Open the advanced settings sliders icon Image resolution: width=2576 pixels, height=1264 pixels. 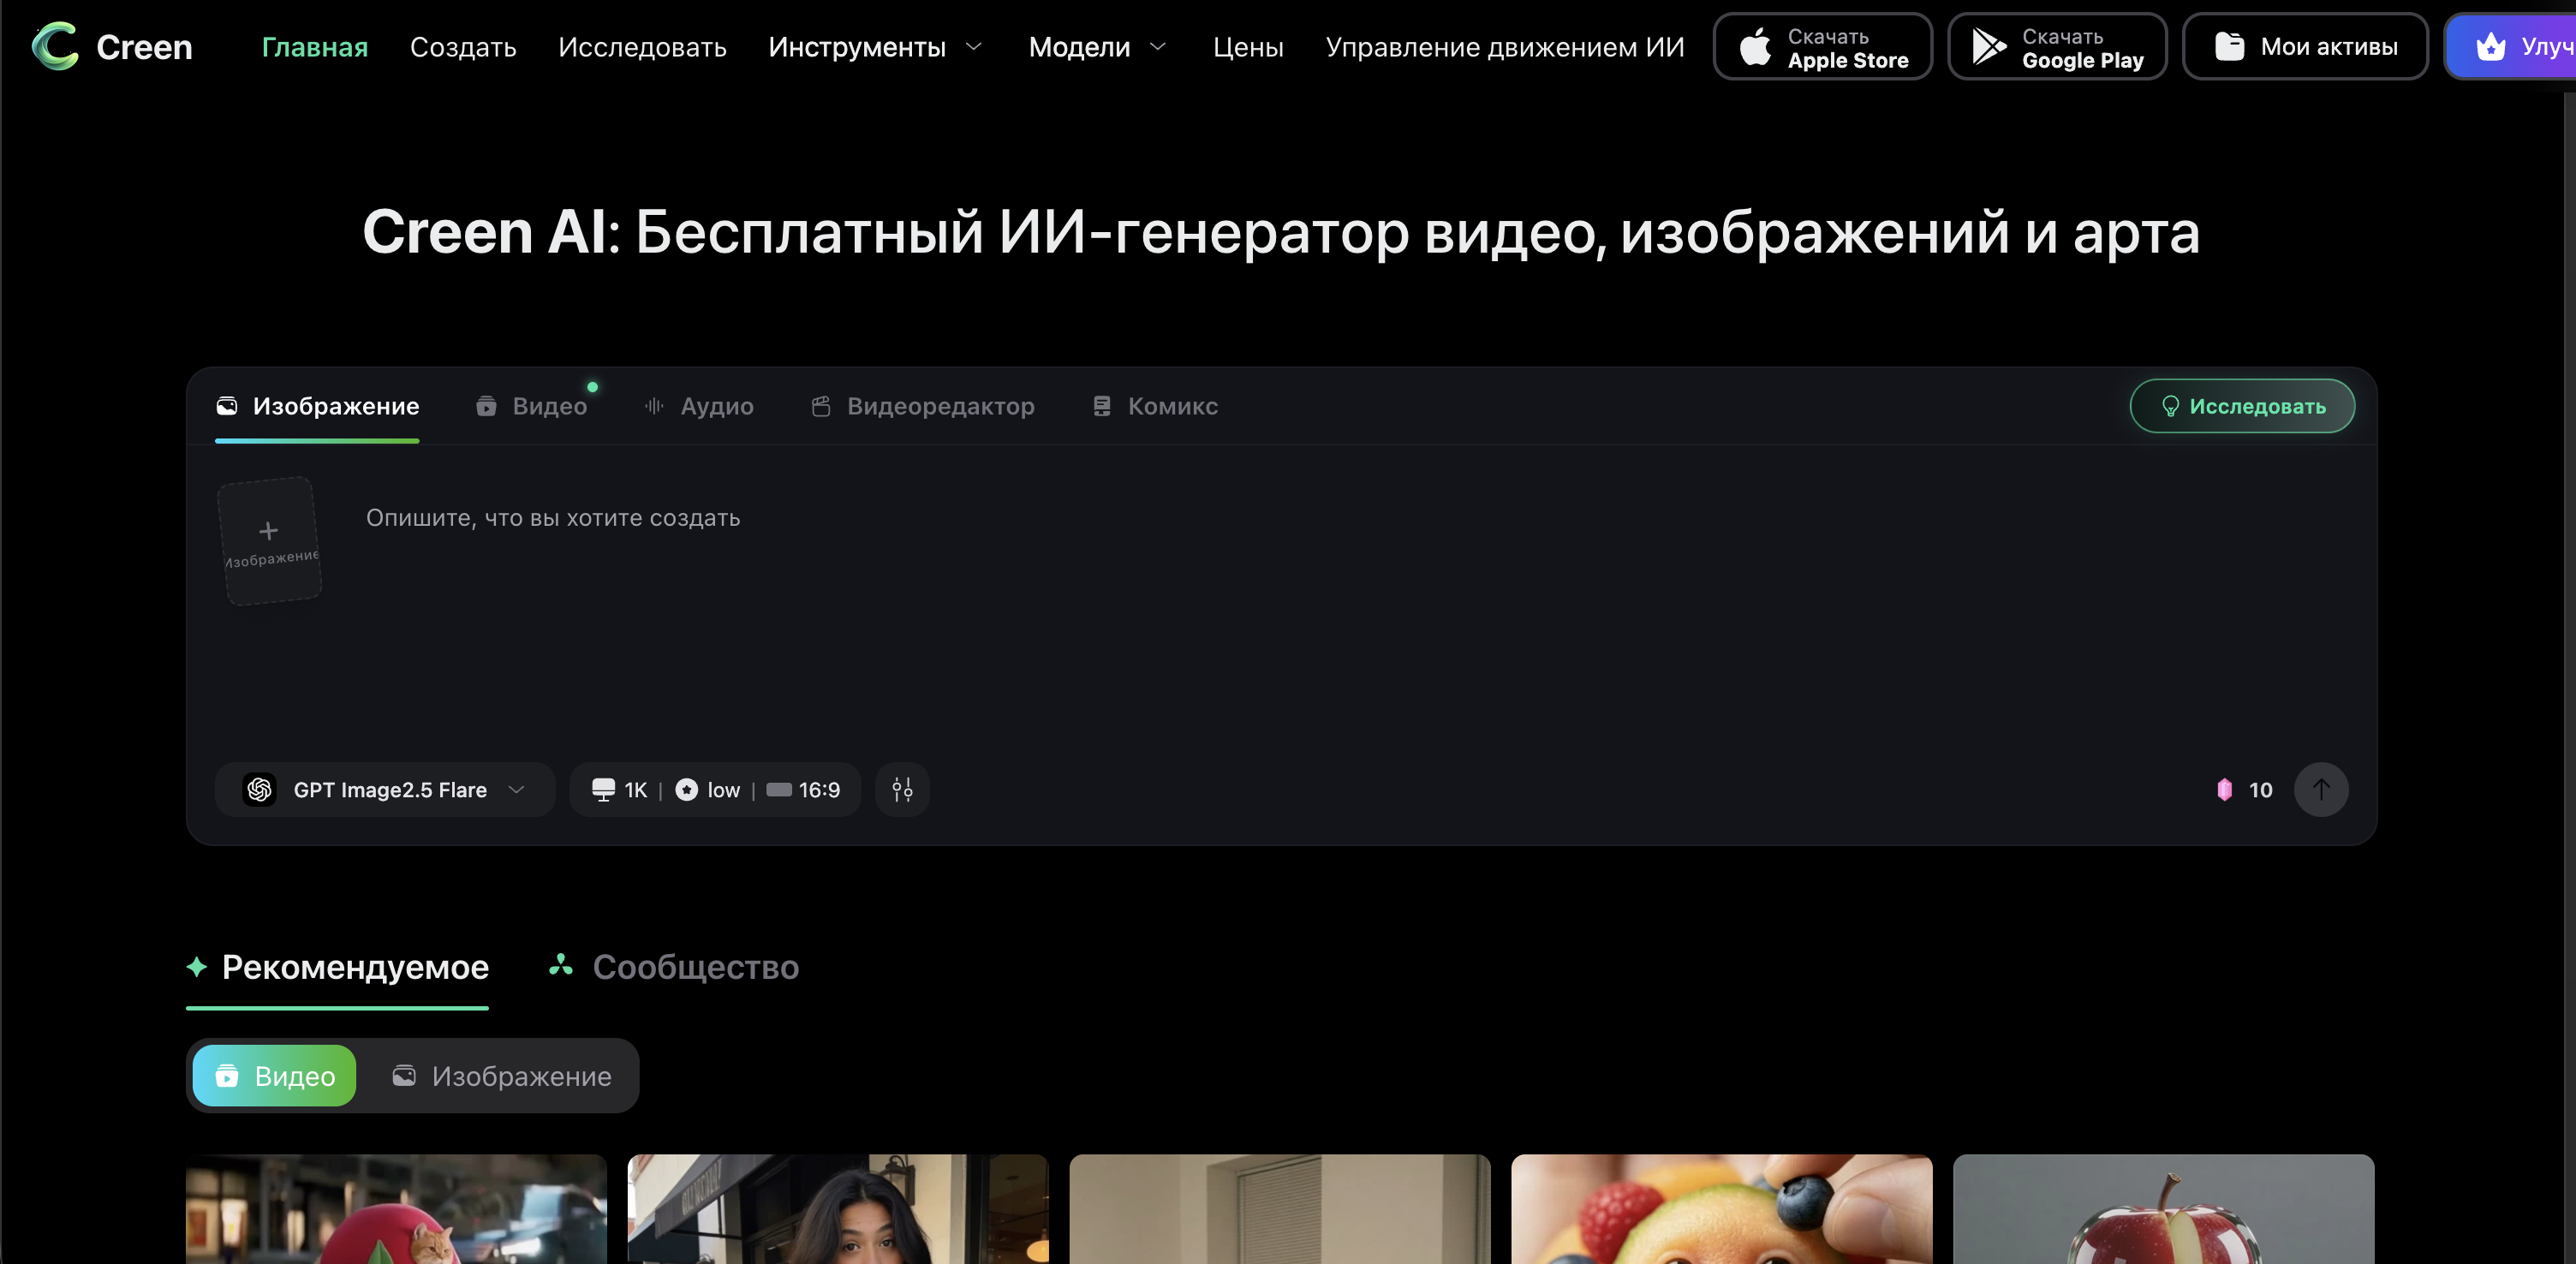902,790
